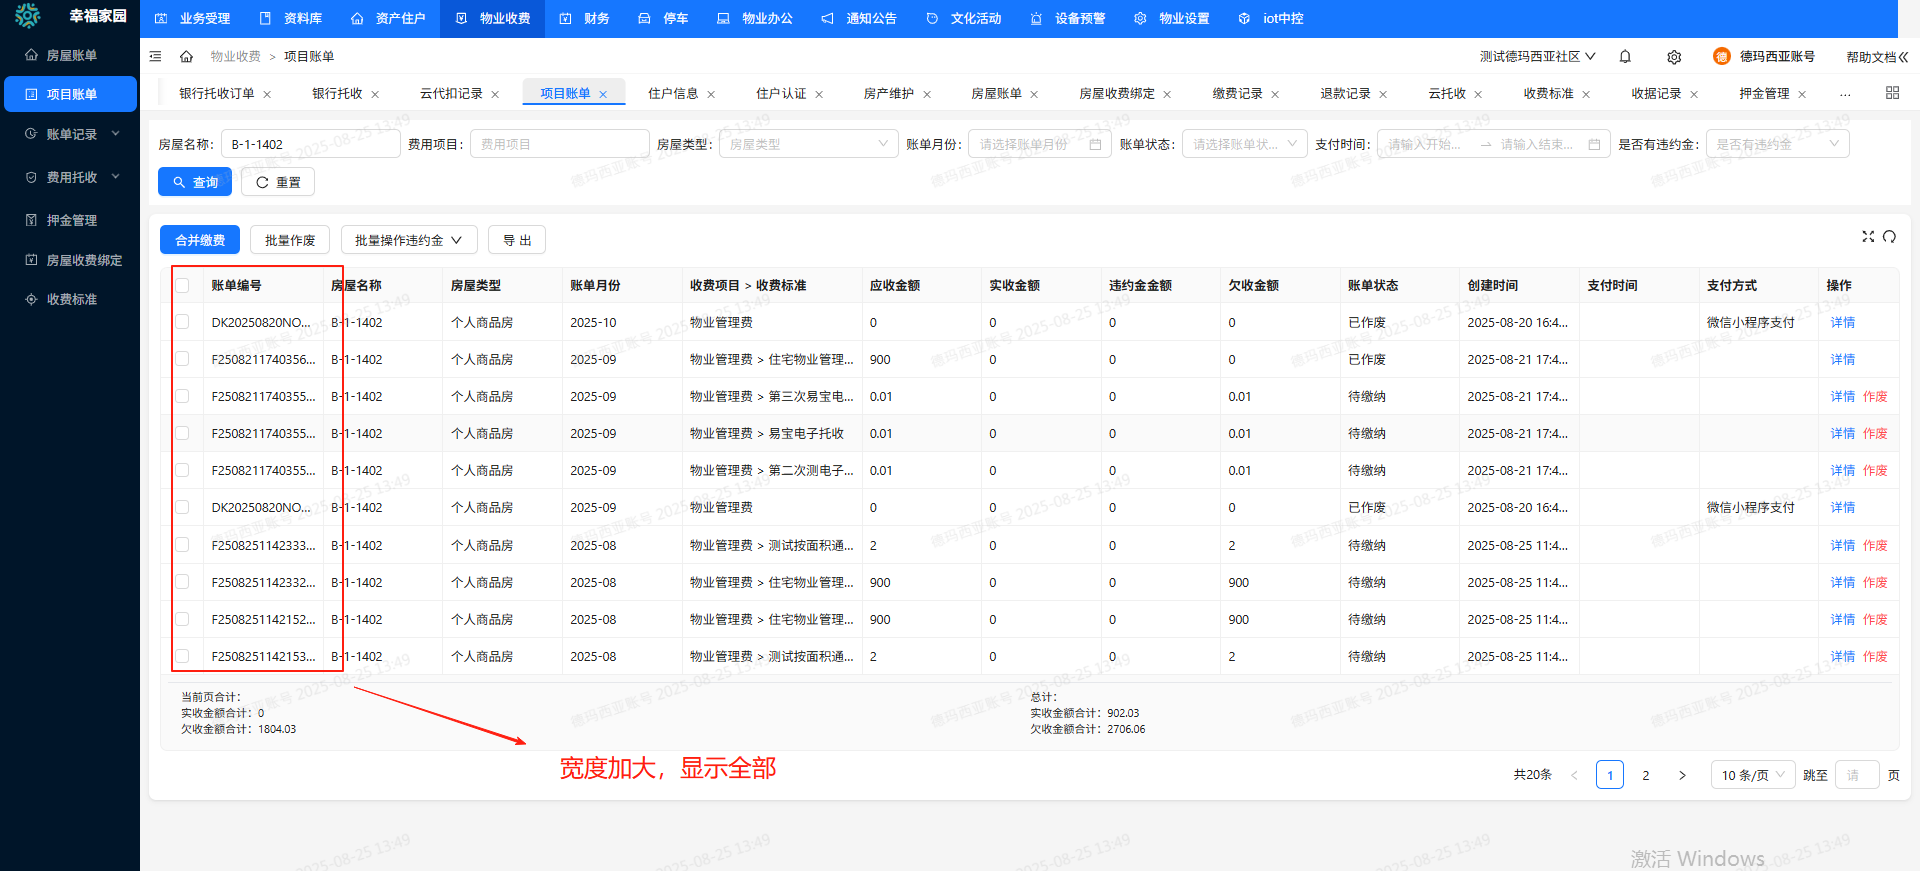Click the fullscreen expand icon above table

pos(1867,237)
